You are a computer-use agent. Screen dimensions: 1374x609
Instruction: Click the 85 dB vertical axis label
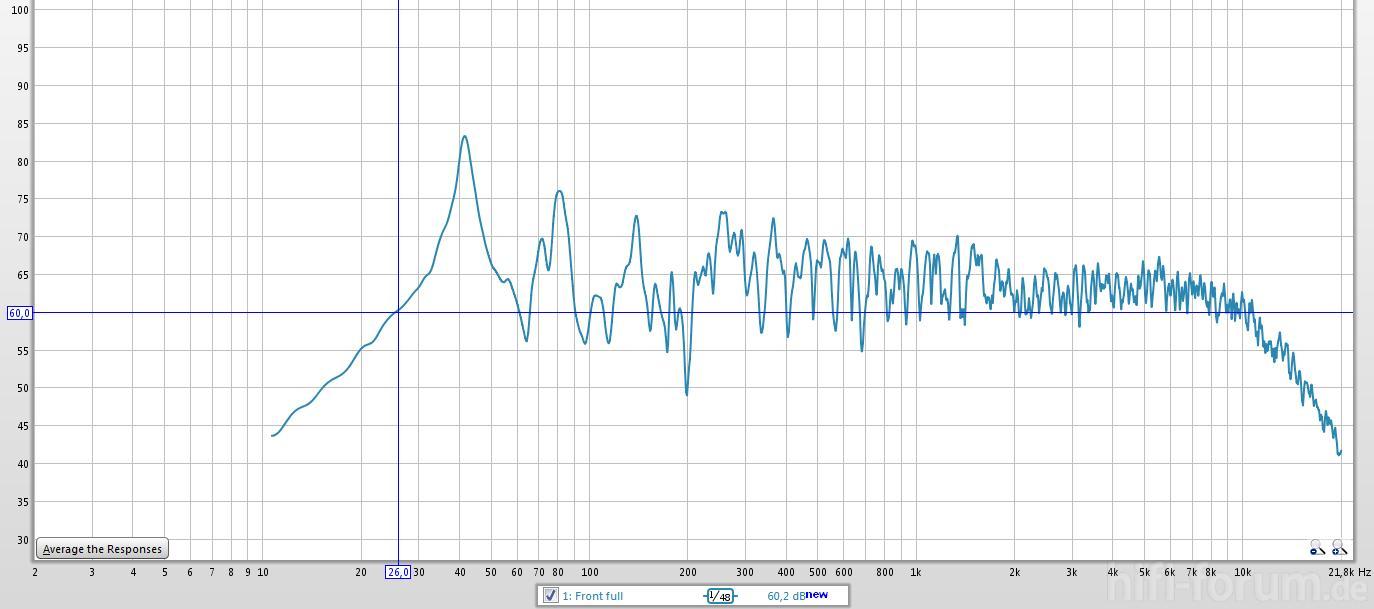pos(22,123)
